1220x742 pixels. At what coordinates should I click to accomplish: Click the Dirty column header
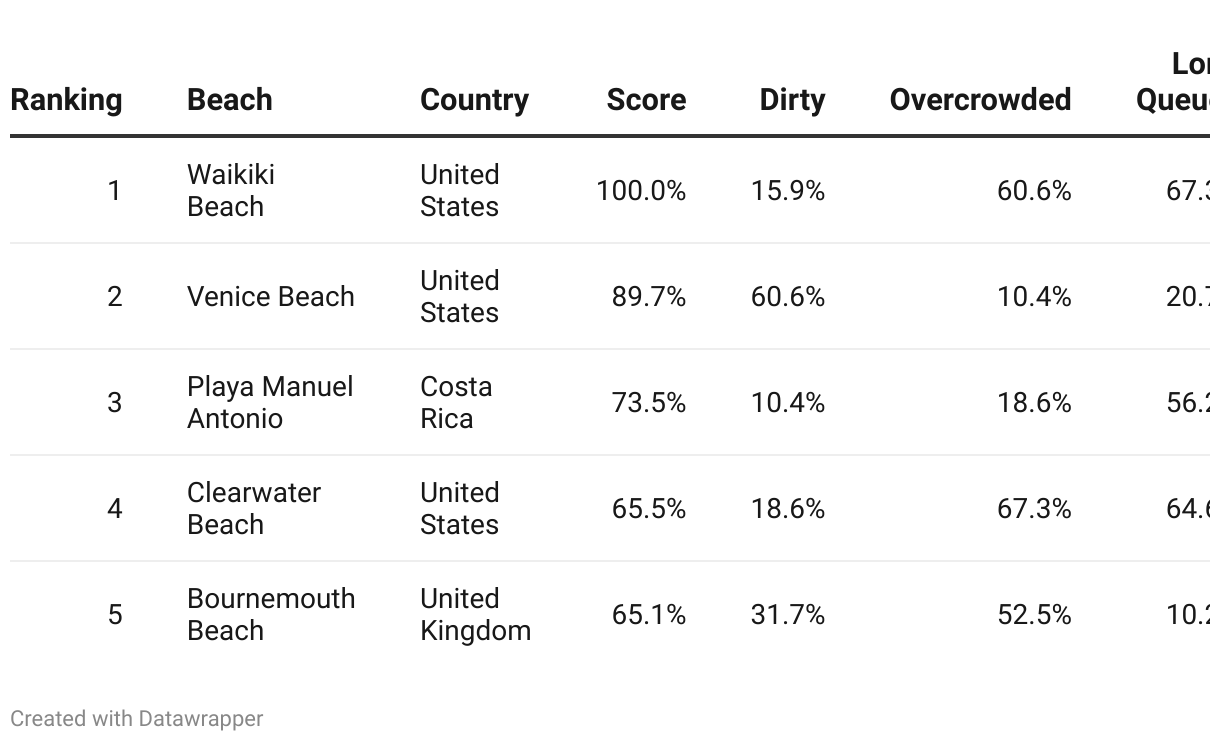[x=792, y=100]
